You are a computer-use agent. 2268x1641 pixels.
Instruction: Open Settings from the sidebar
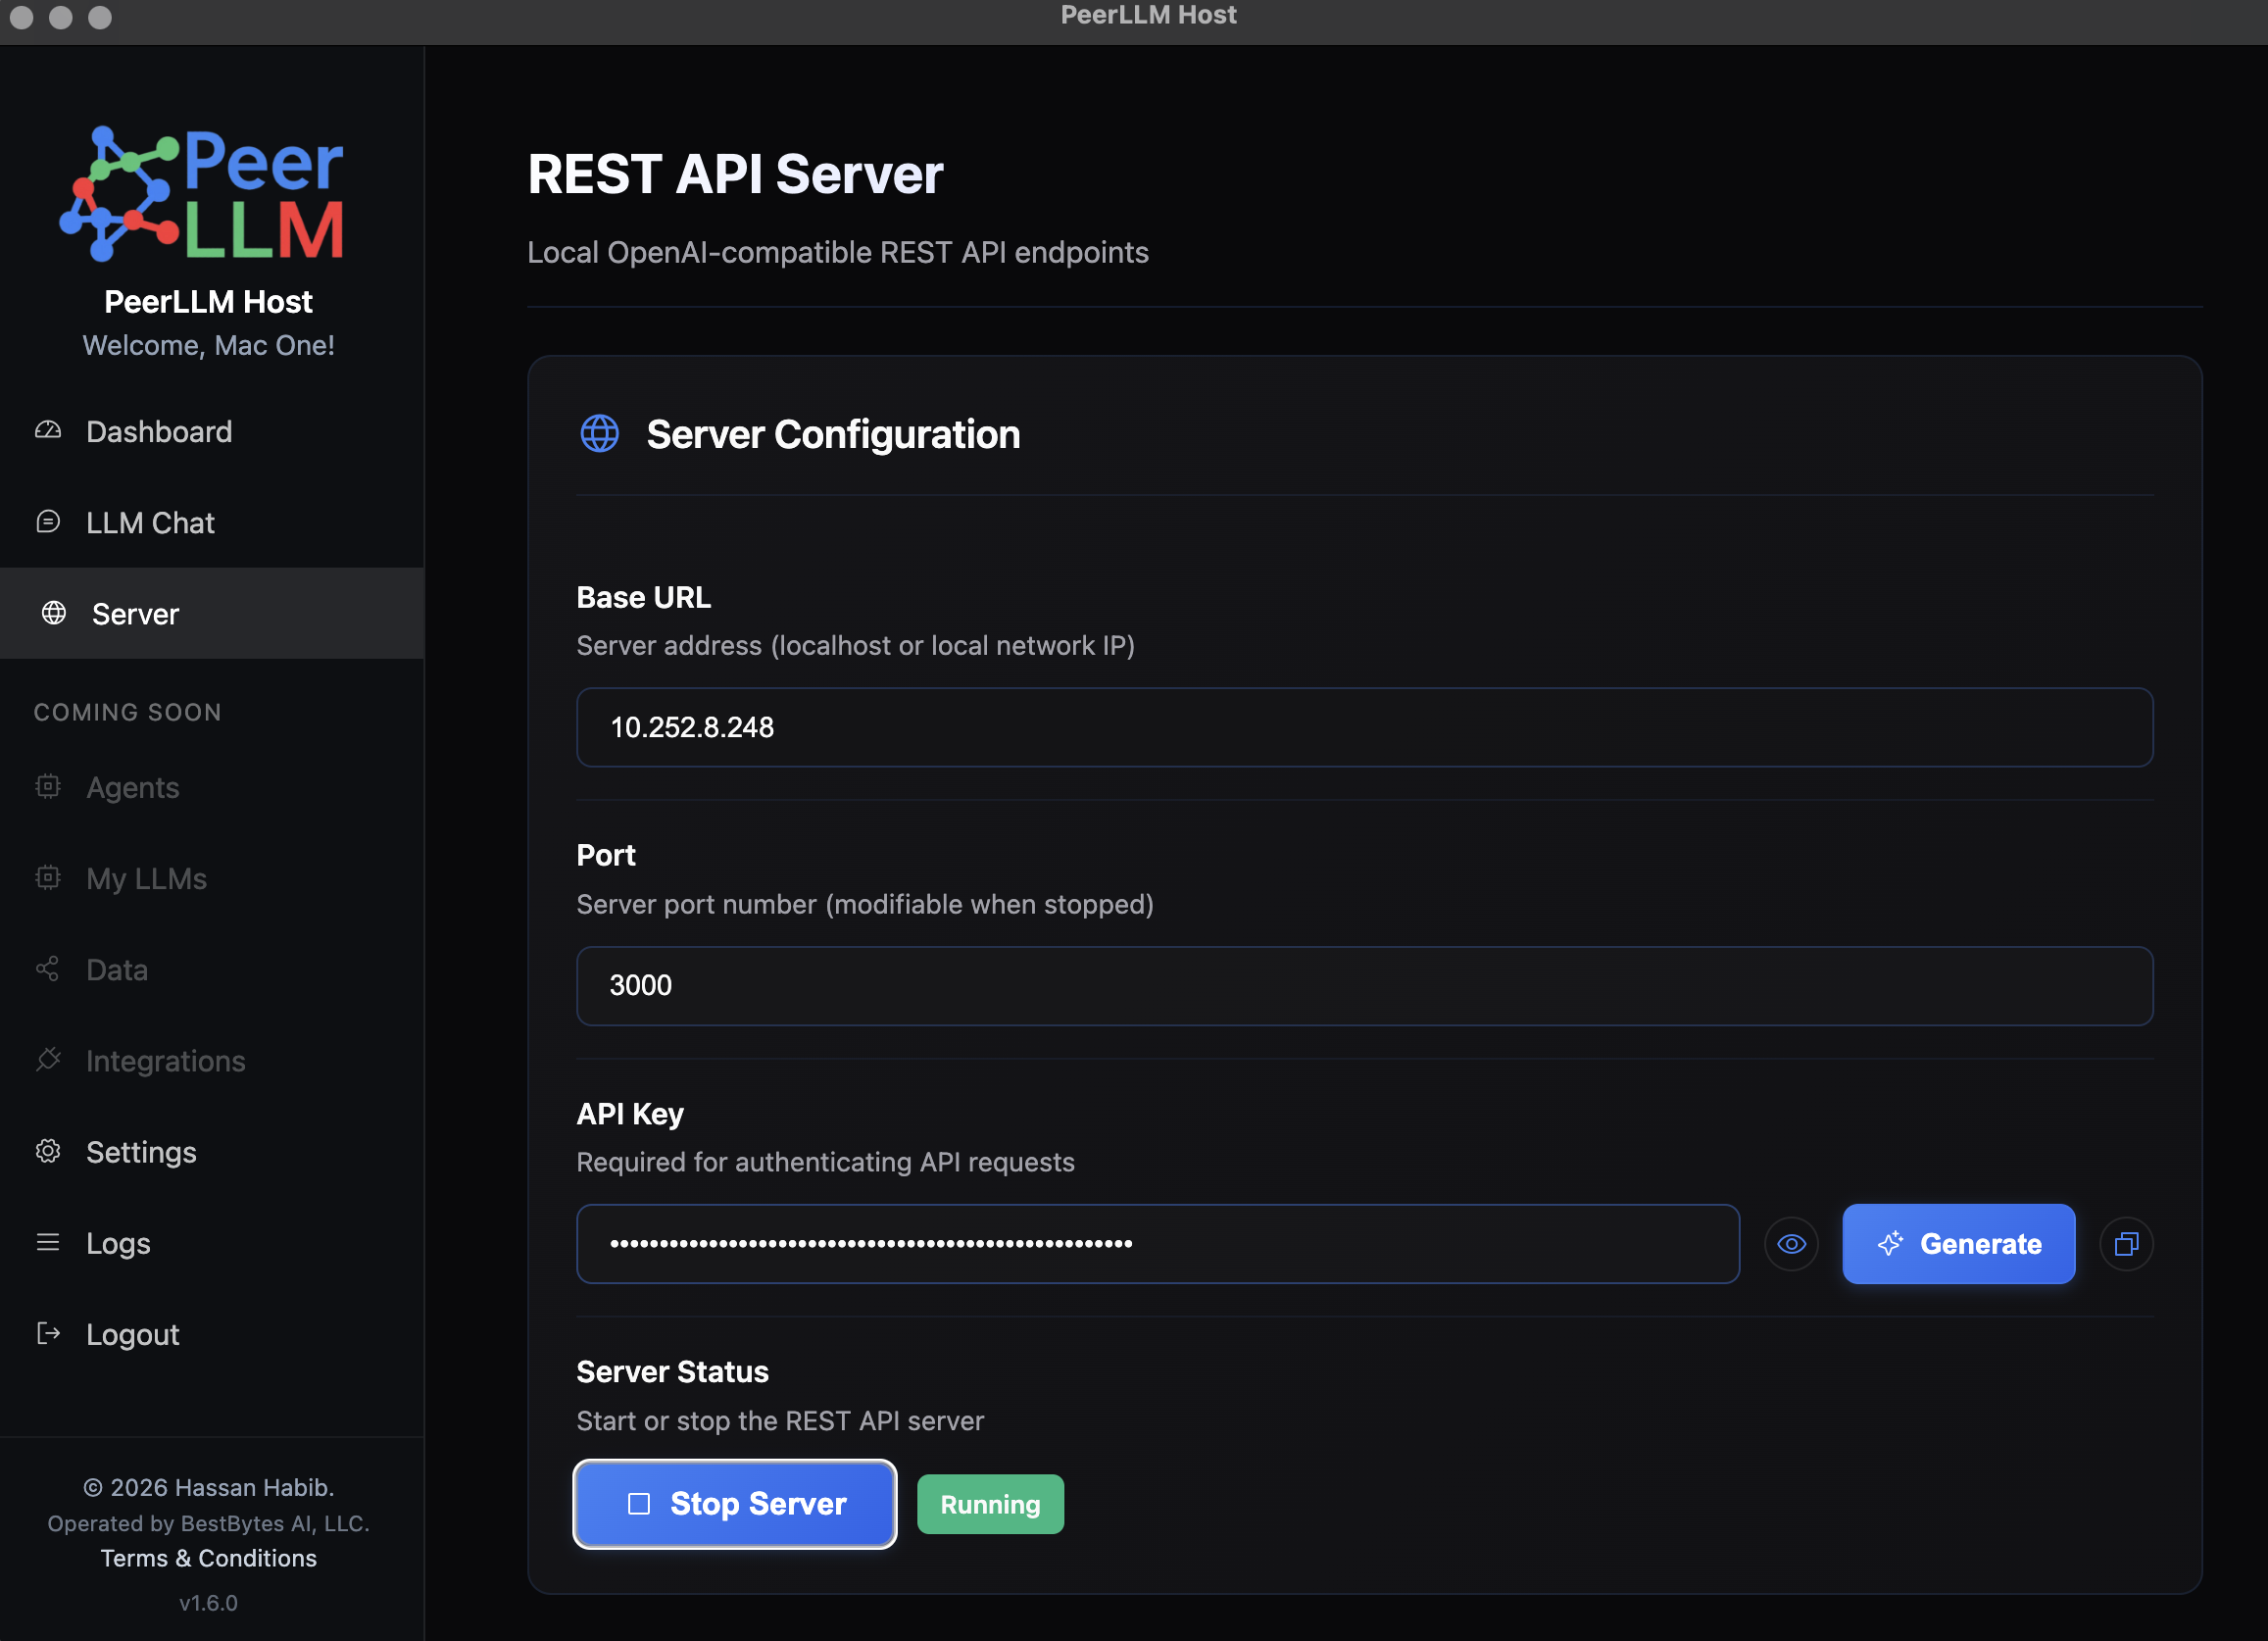pyautogui.click(x=212, y=1151)
